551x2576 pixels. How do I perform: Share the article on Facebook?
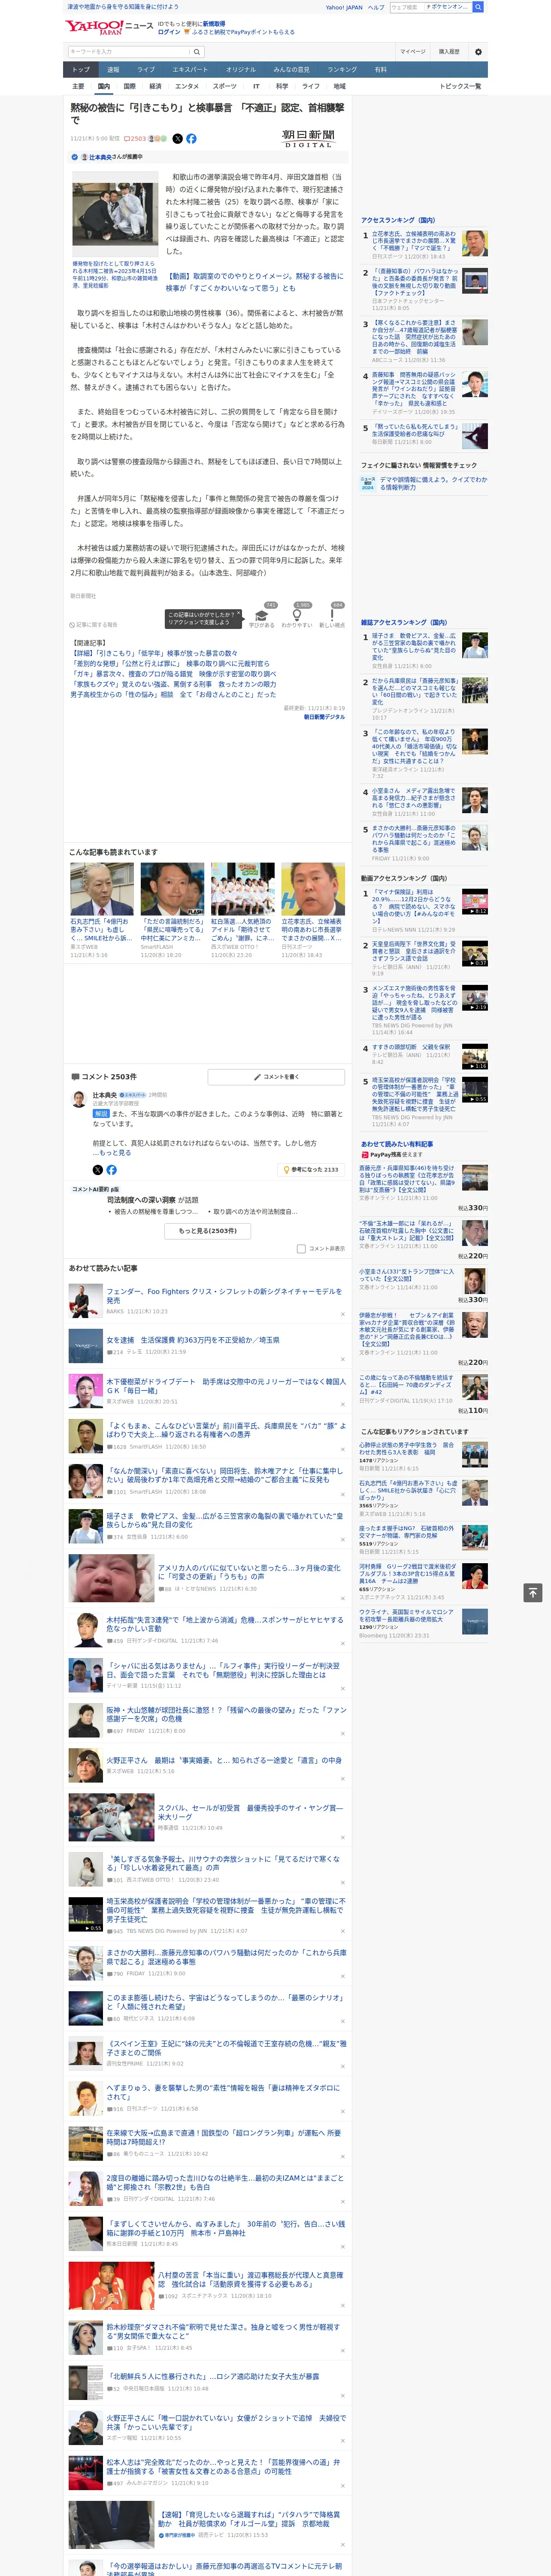coord(191,139)
